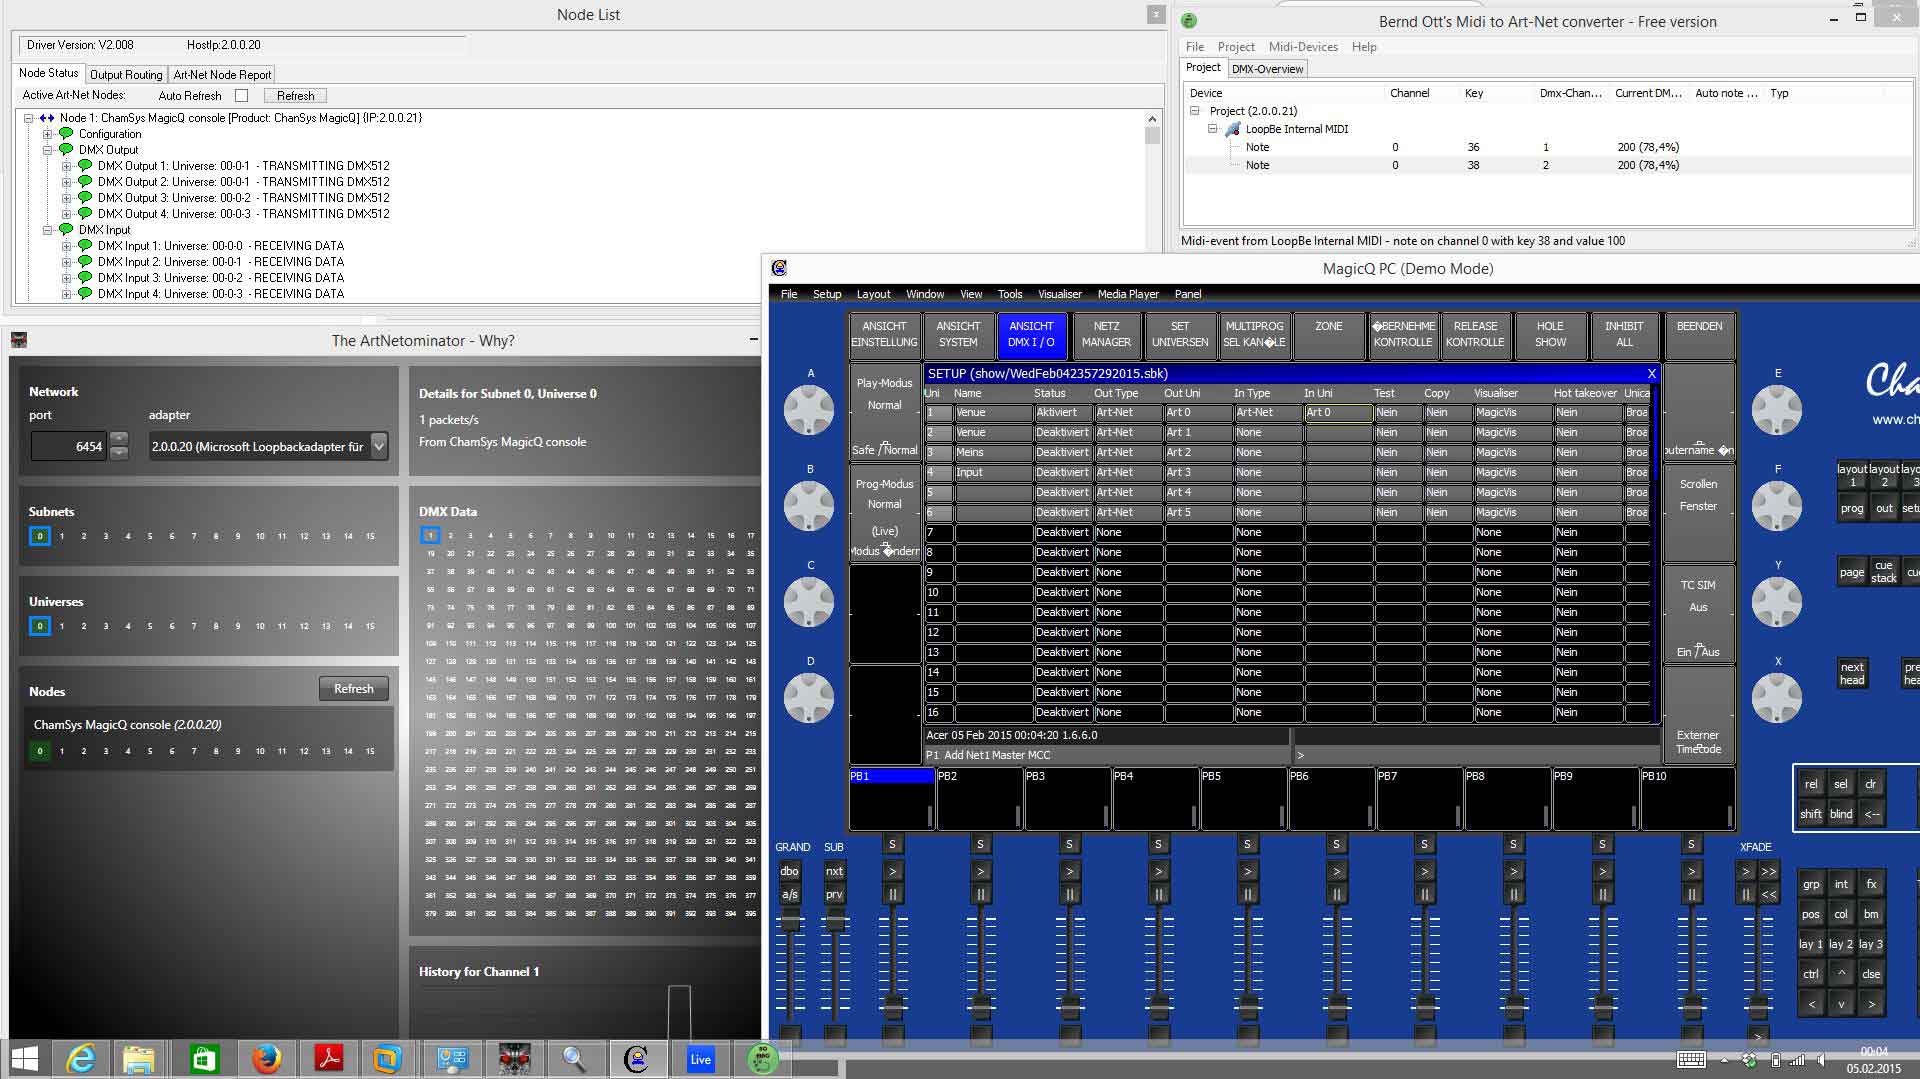The image size is (1920, 1079).
Task: Open Ableton Live from the taskbar
Action: 700,1058
